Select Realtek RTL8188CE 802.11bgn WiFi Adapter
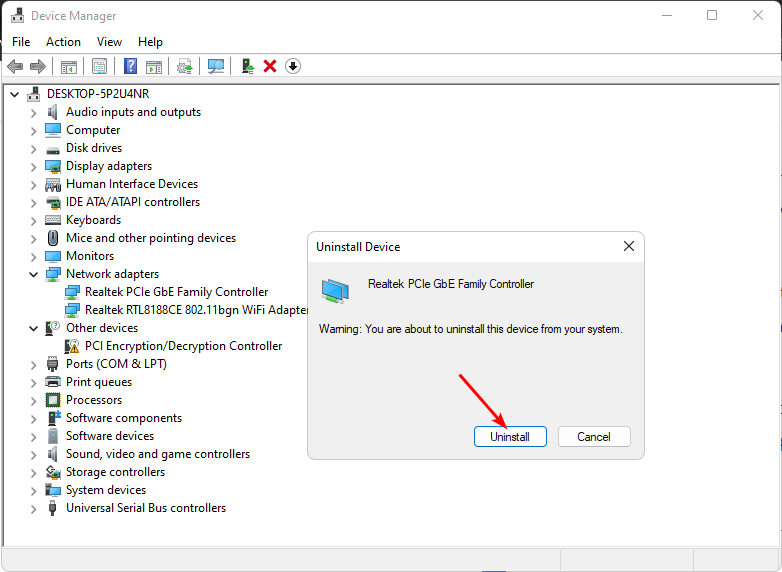The image size is (782, 572). click(x=196, y=310)
